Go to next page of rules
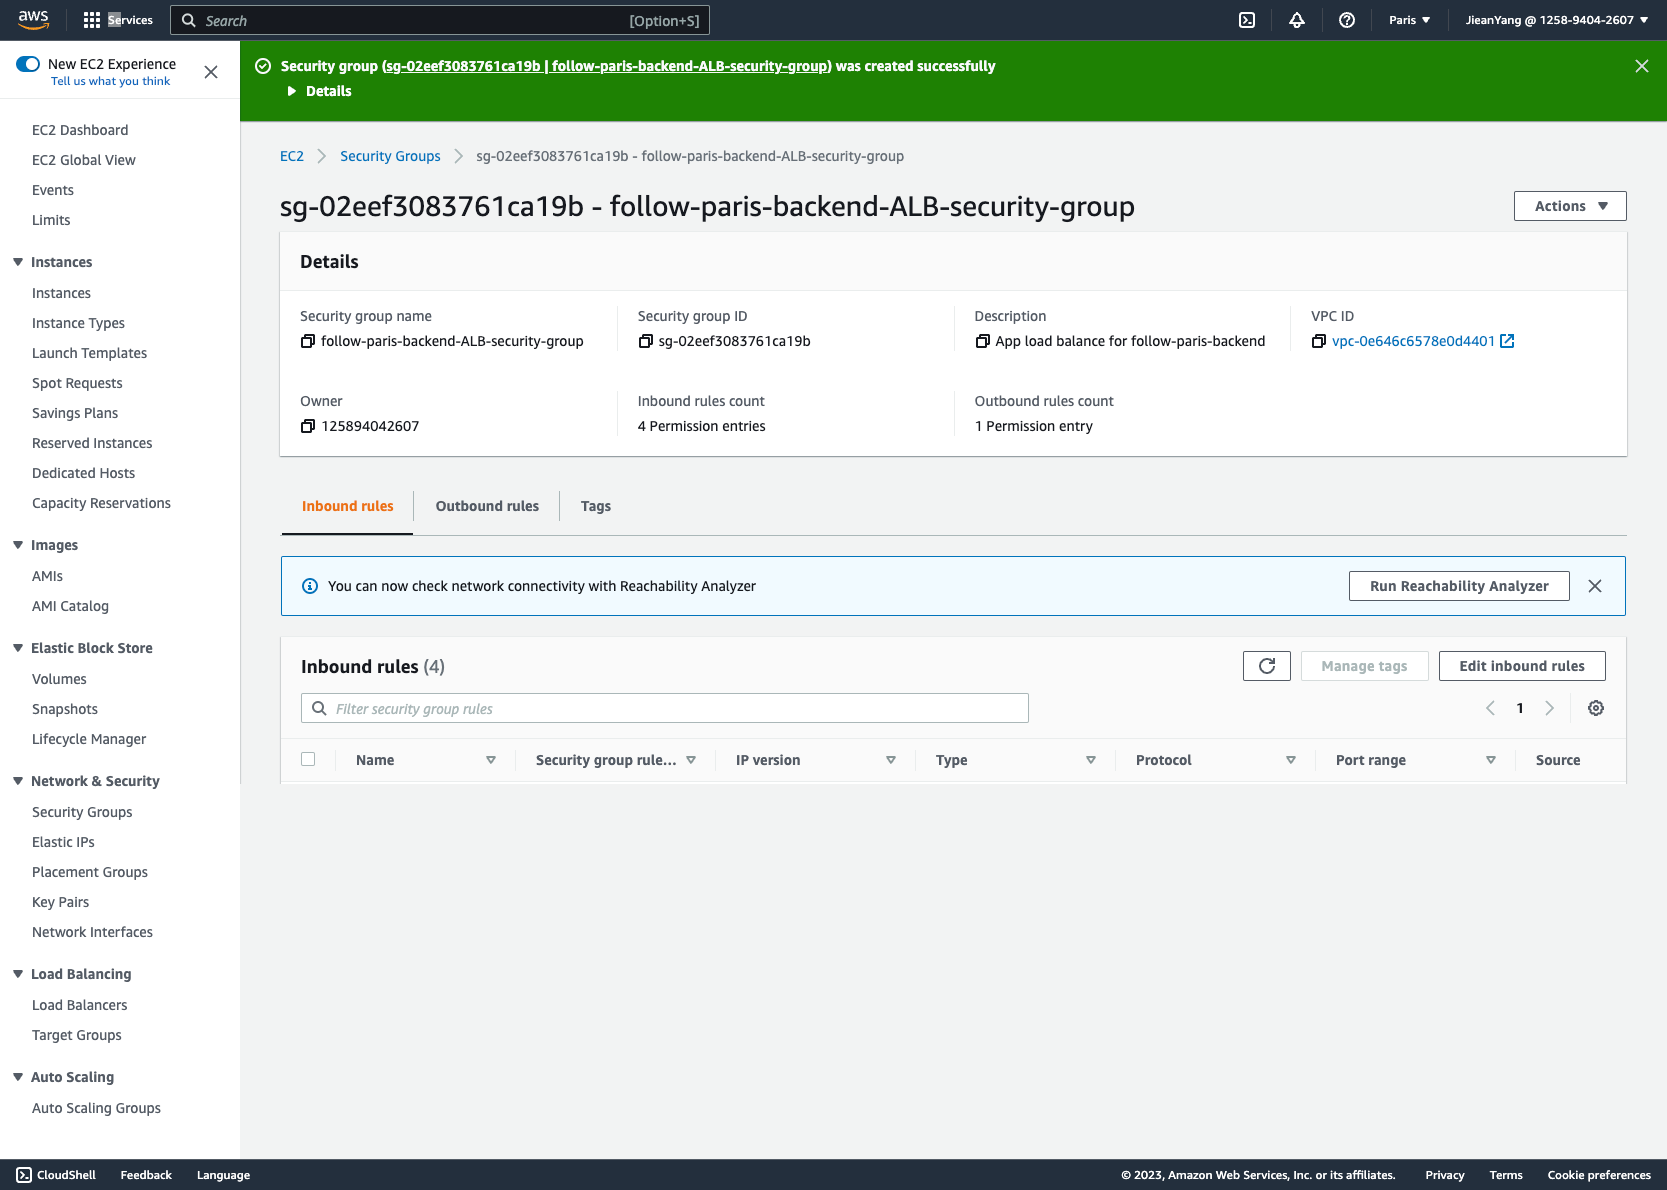Viewport: 1667px width, 1190px height. click(x=1550, y=708)
